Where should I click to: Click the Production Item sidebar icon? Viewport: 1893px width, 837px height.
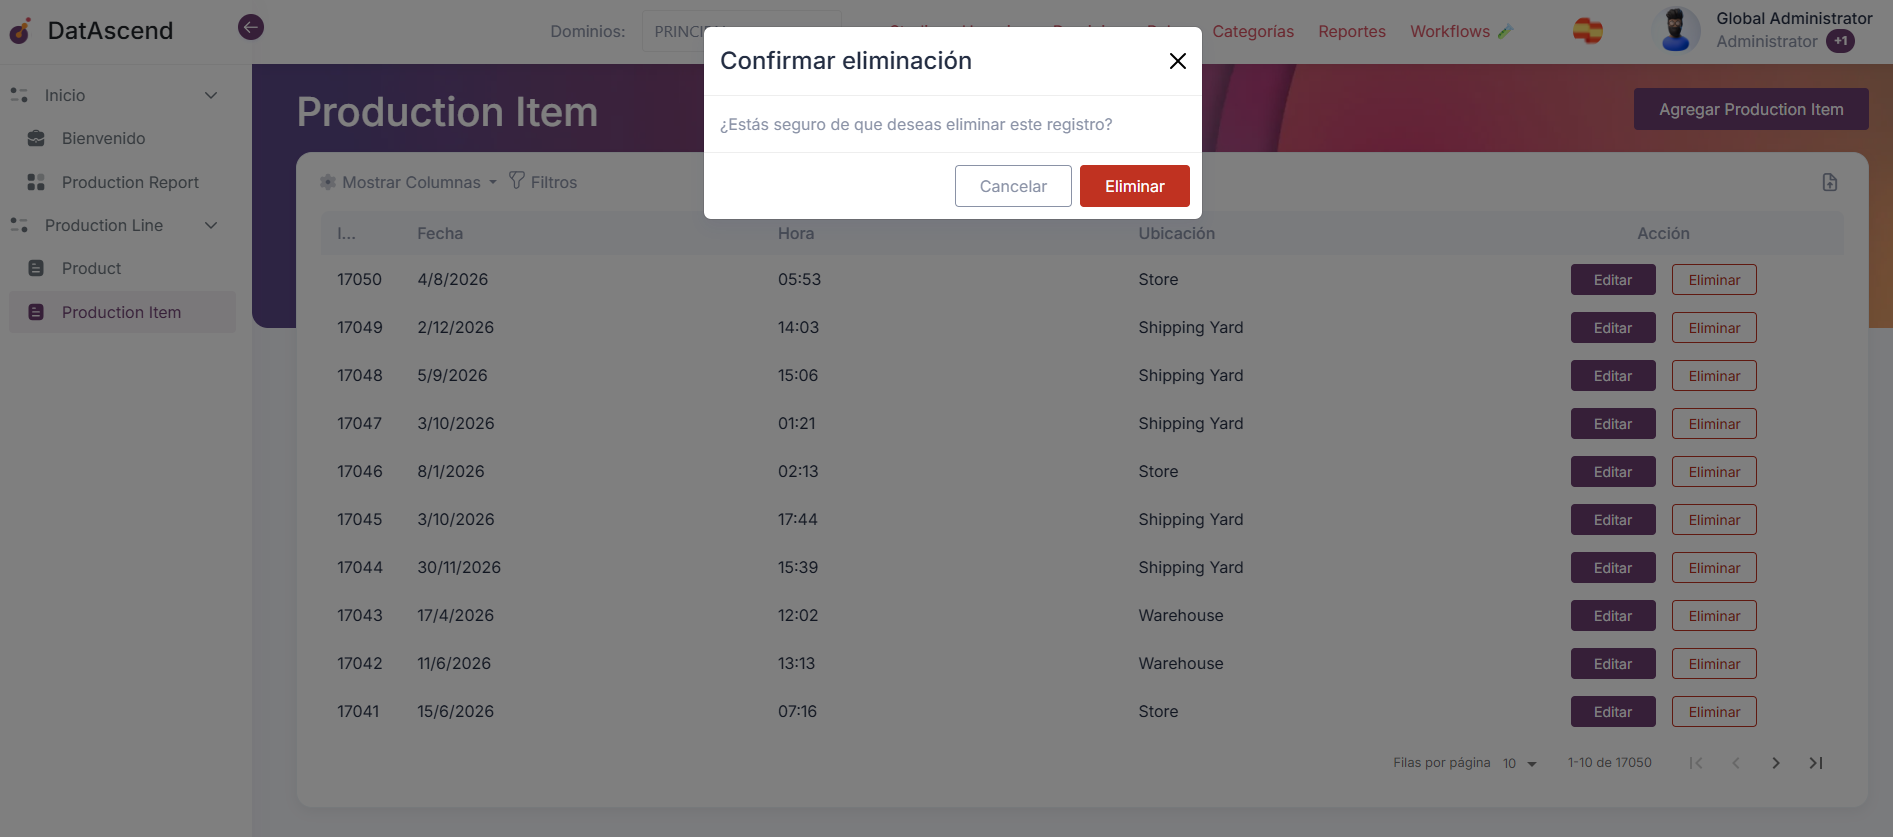tap(36, 312)
